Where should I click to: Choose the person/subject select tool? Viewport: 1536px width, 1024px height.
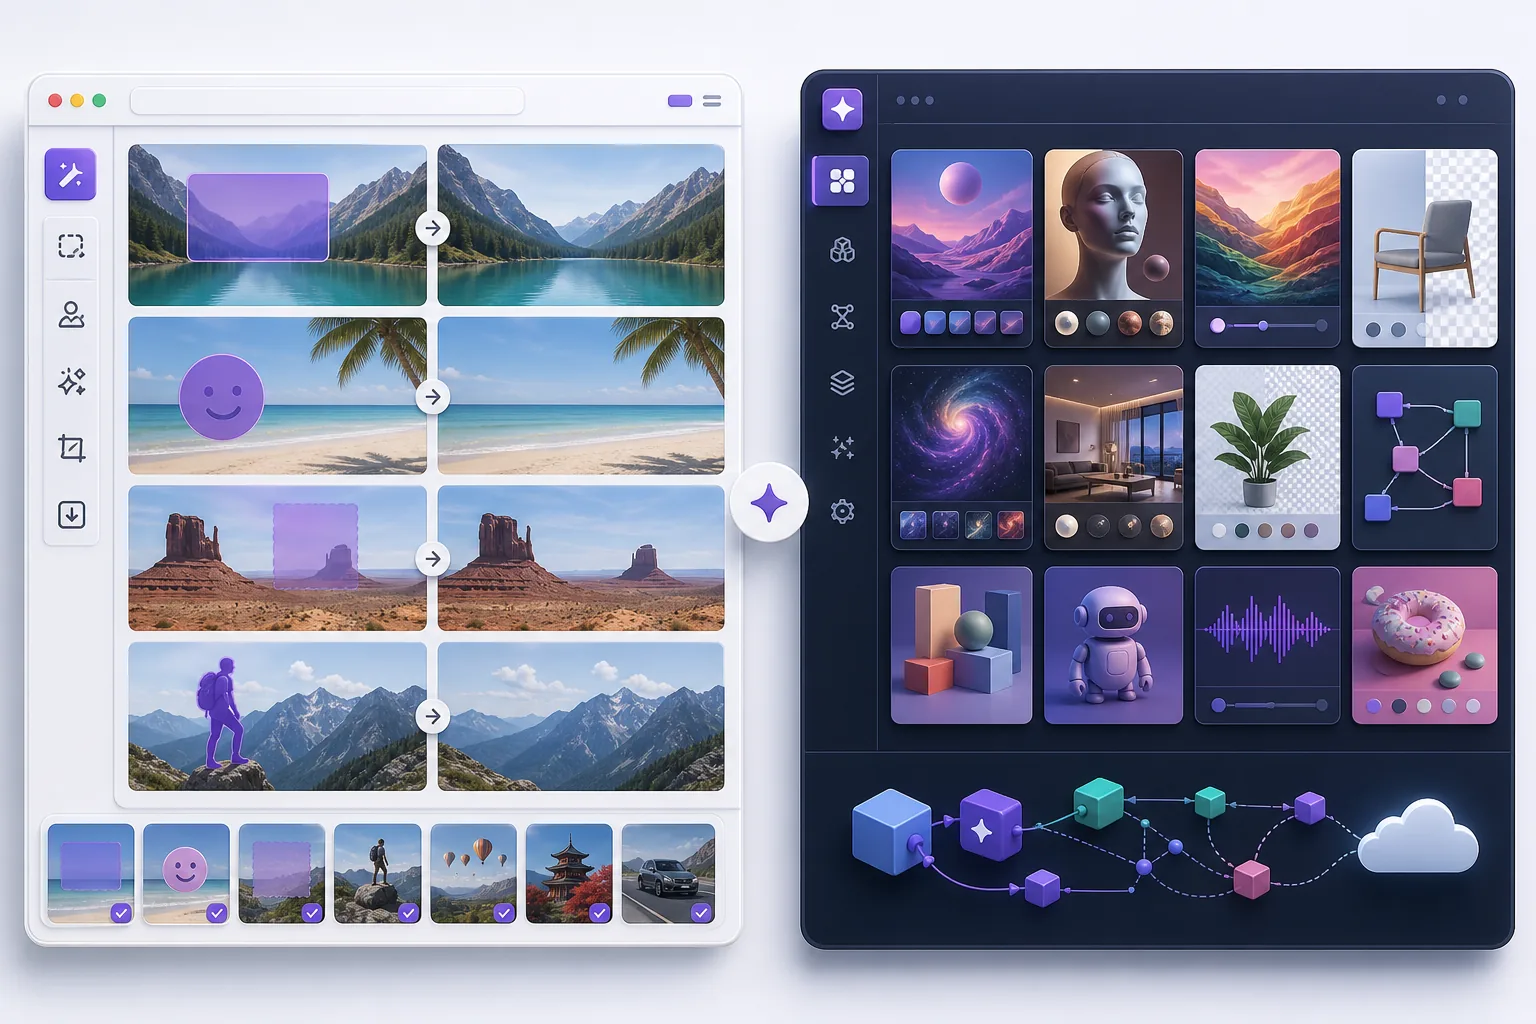click(x=71, y=315)
